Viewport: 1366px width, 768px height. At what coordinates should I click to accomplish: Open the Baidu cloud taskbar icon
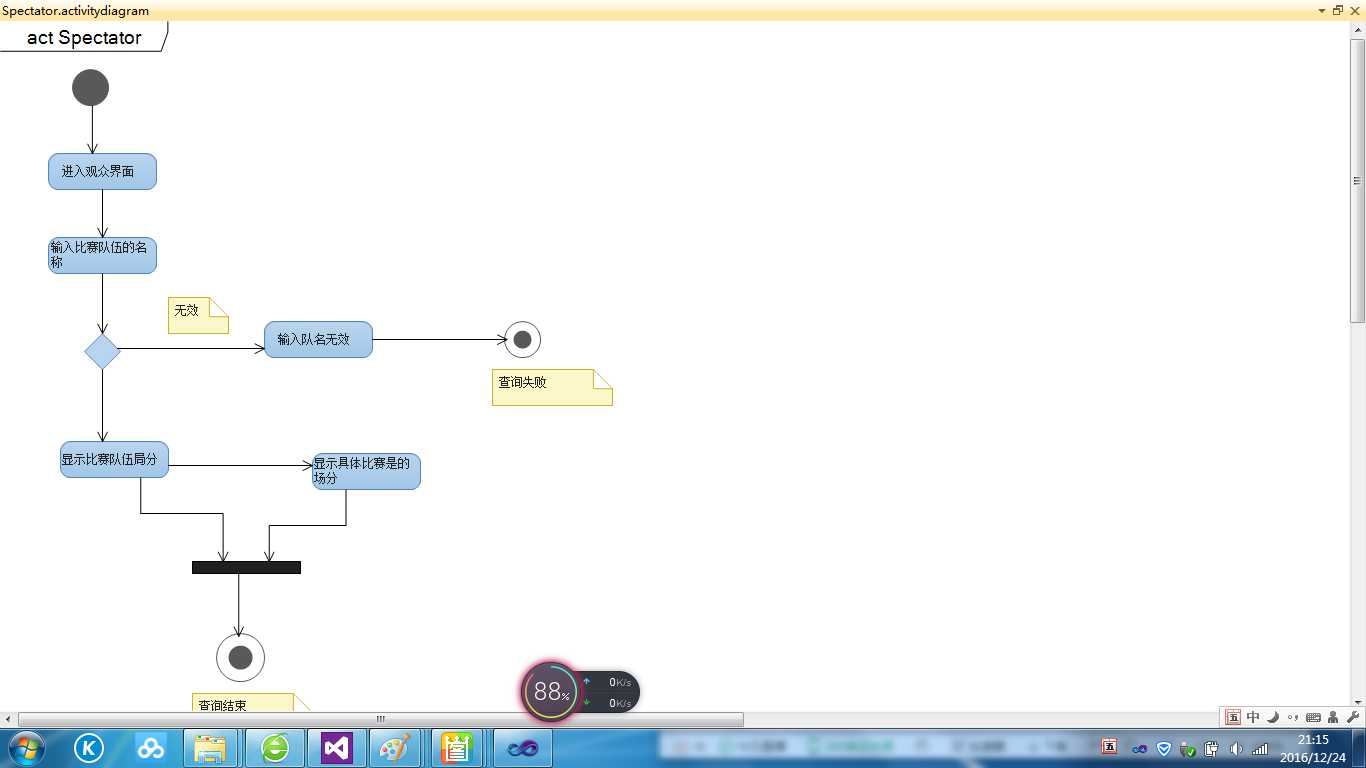pyautogui.click(x=151, y=747)
